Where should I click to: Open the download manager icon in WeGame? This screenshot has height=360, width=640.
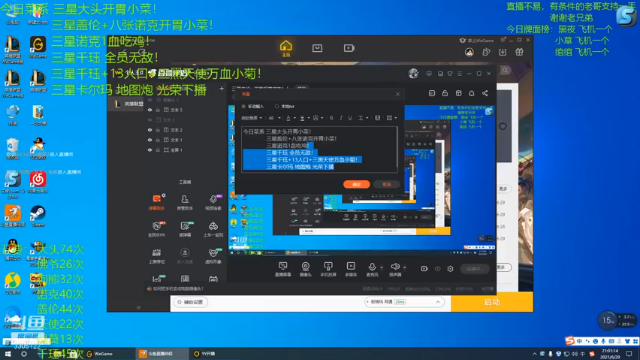pyautogui.click(x=502, y=52)
